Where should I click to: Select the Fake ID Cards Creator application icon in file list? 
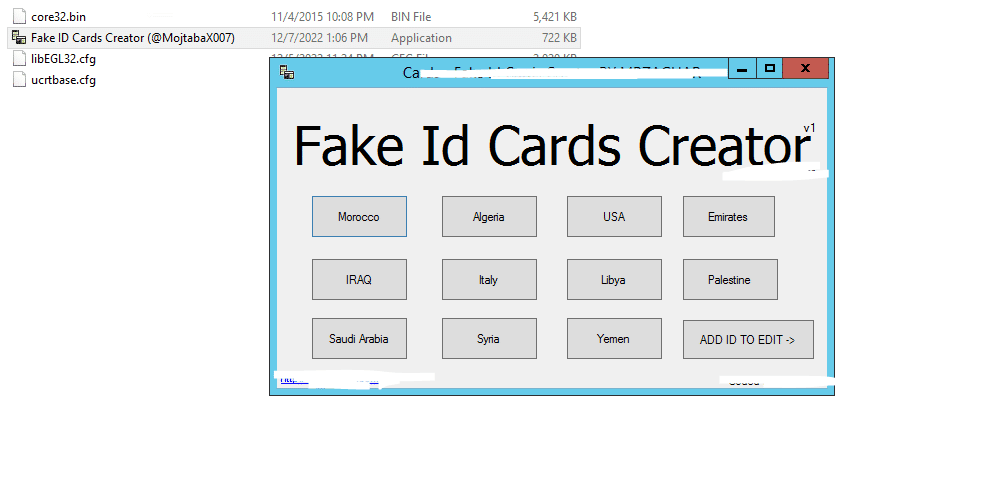tap(19, 38)
